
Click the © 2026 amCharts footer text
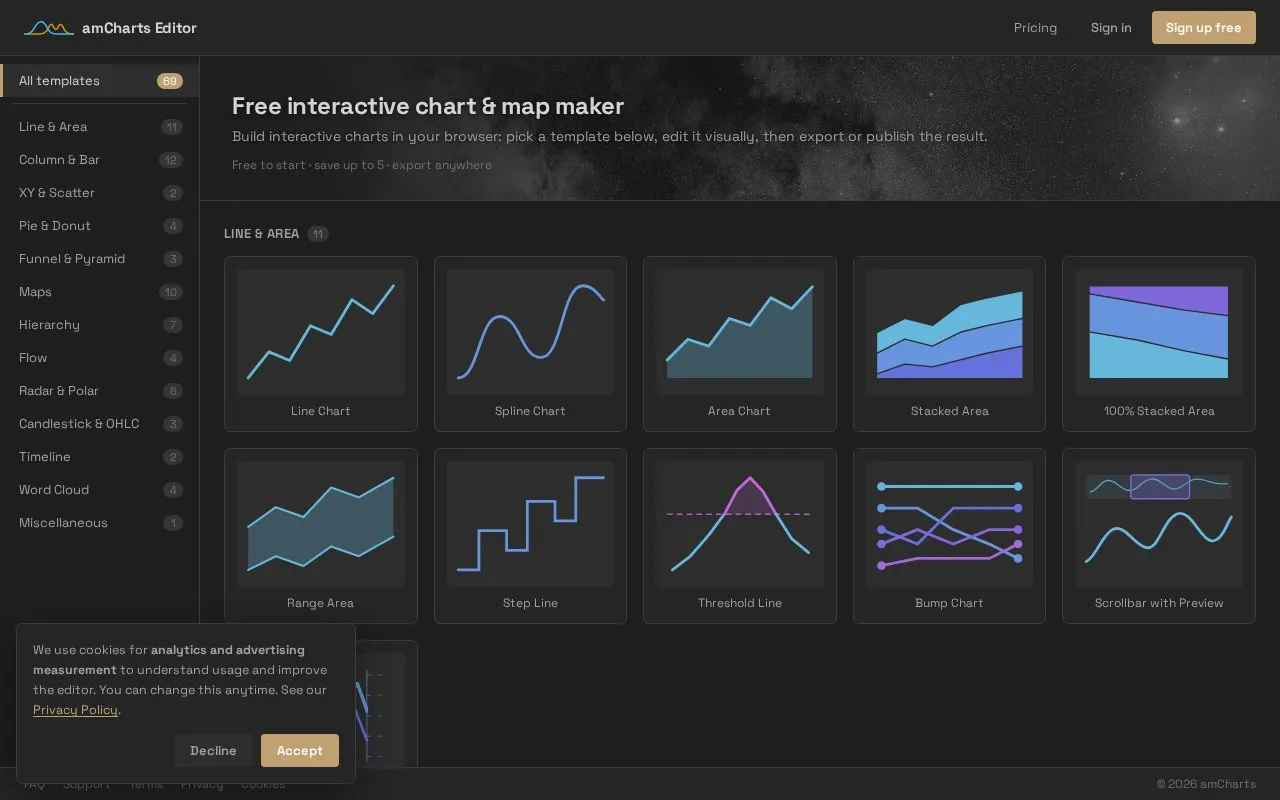(1206, 784)
